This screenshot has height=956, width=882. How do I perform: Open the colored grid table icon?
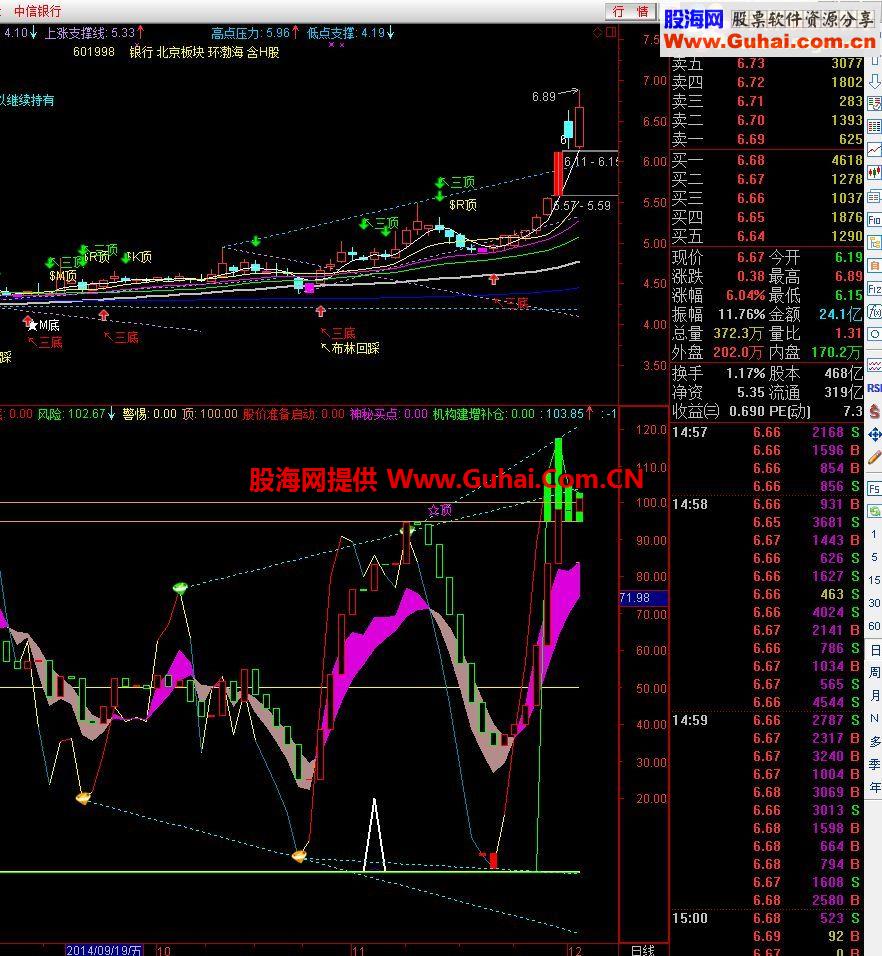(875, 126)
